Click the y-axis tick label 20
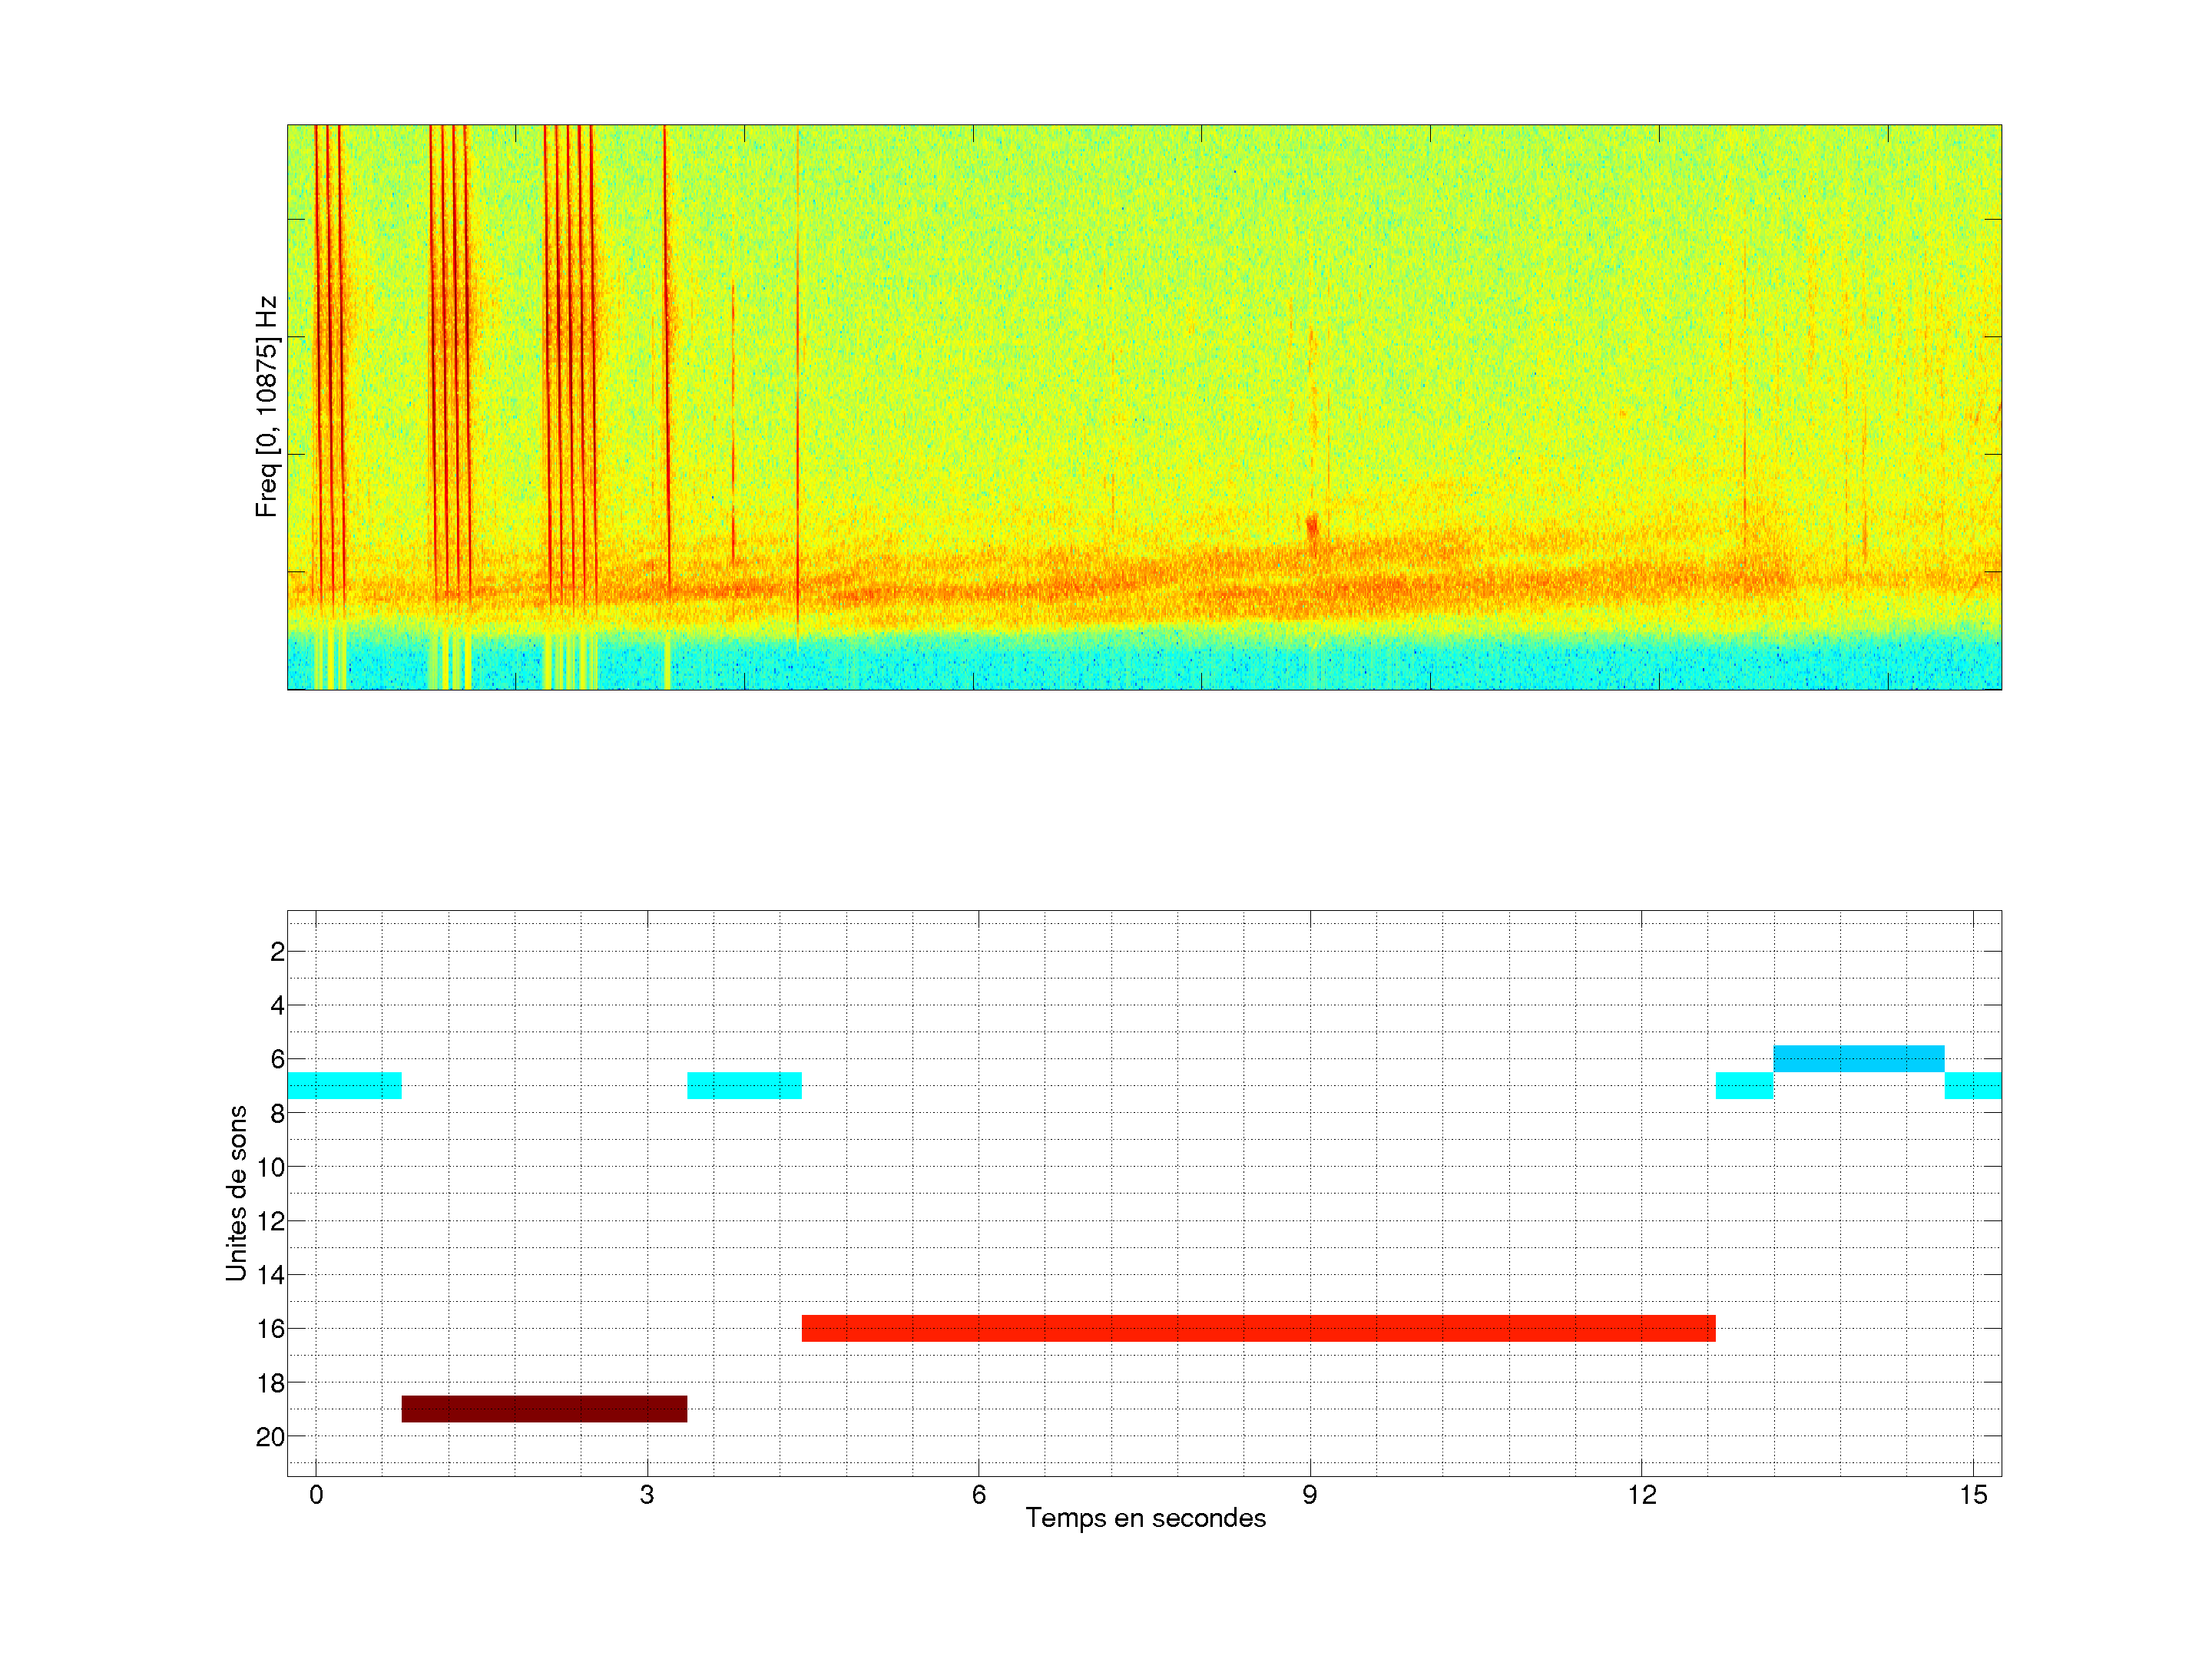The height and width of the screenshot is (1659, 2212). click(270, 1437)
